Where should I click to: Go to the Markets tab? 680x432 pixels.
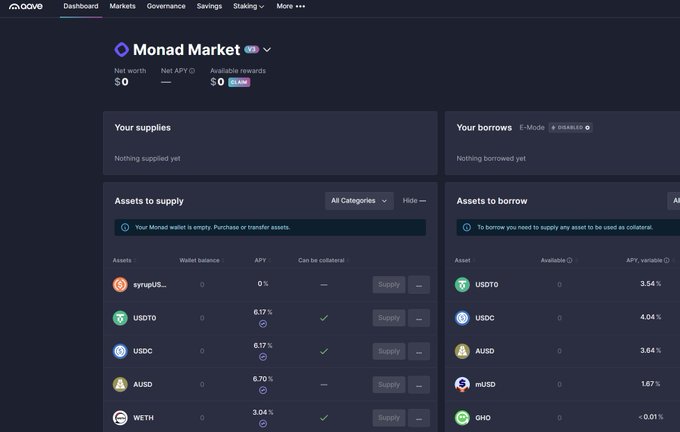(122, 6)
